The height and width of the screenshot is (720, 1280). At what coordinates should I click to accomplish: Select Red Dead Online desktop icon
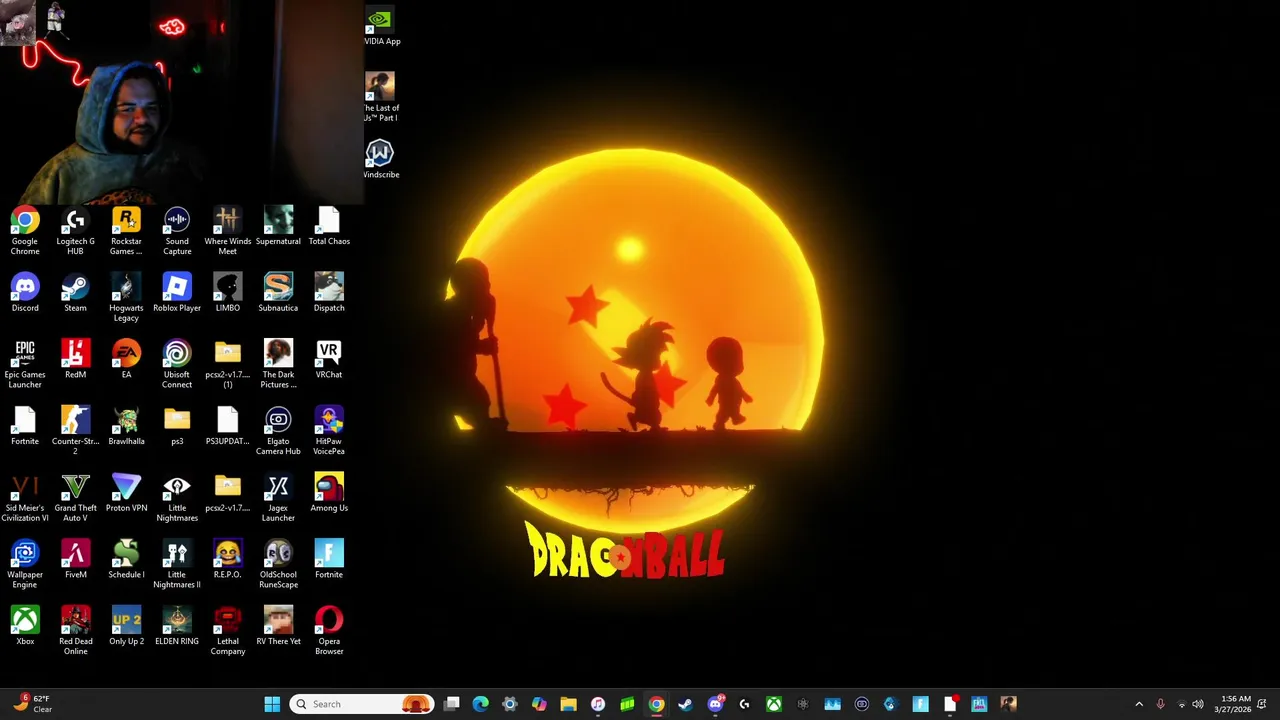(75, 631)
